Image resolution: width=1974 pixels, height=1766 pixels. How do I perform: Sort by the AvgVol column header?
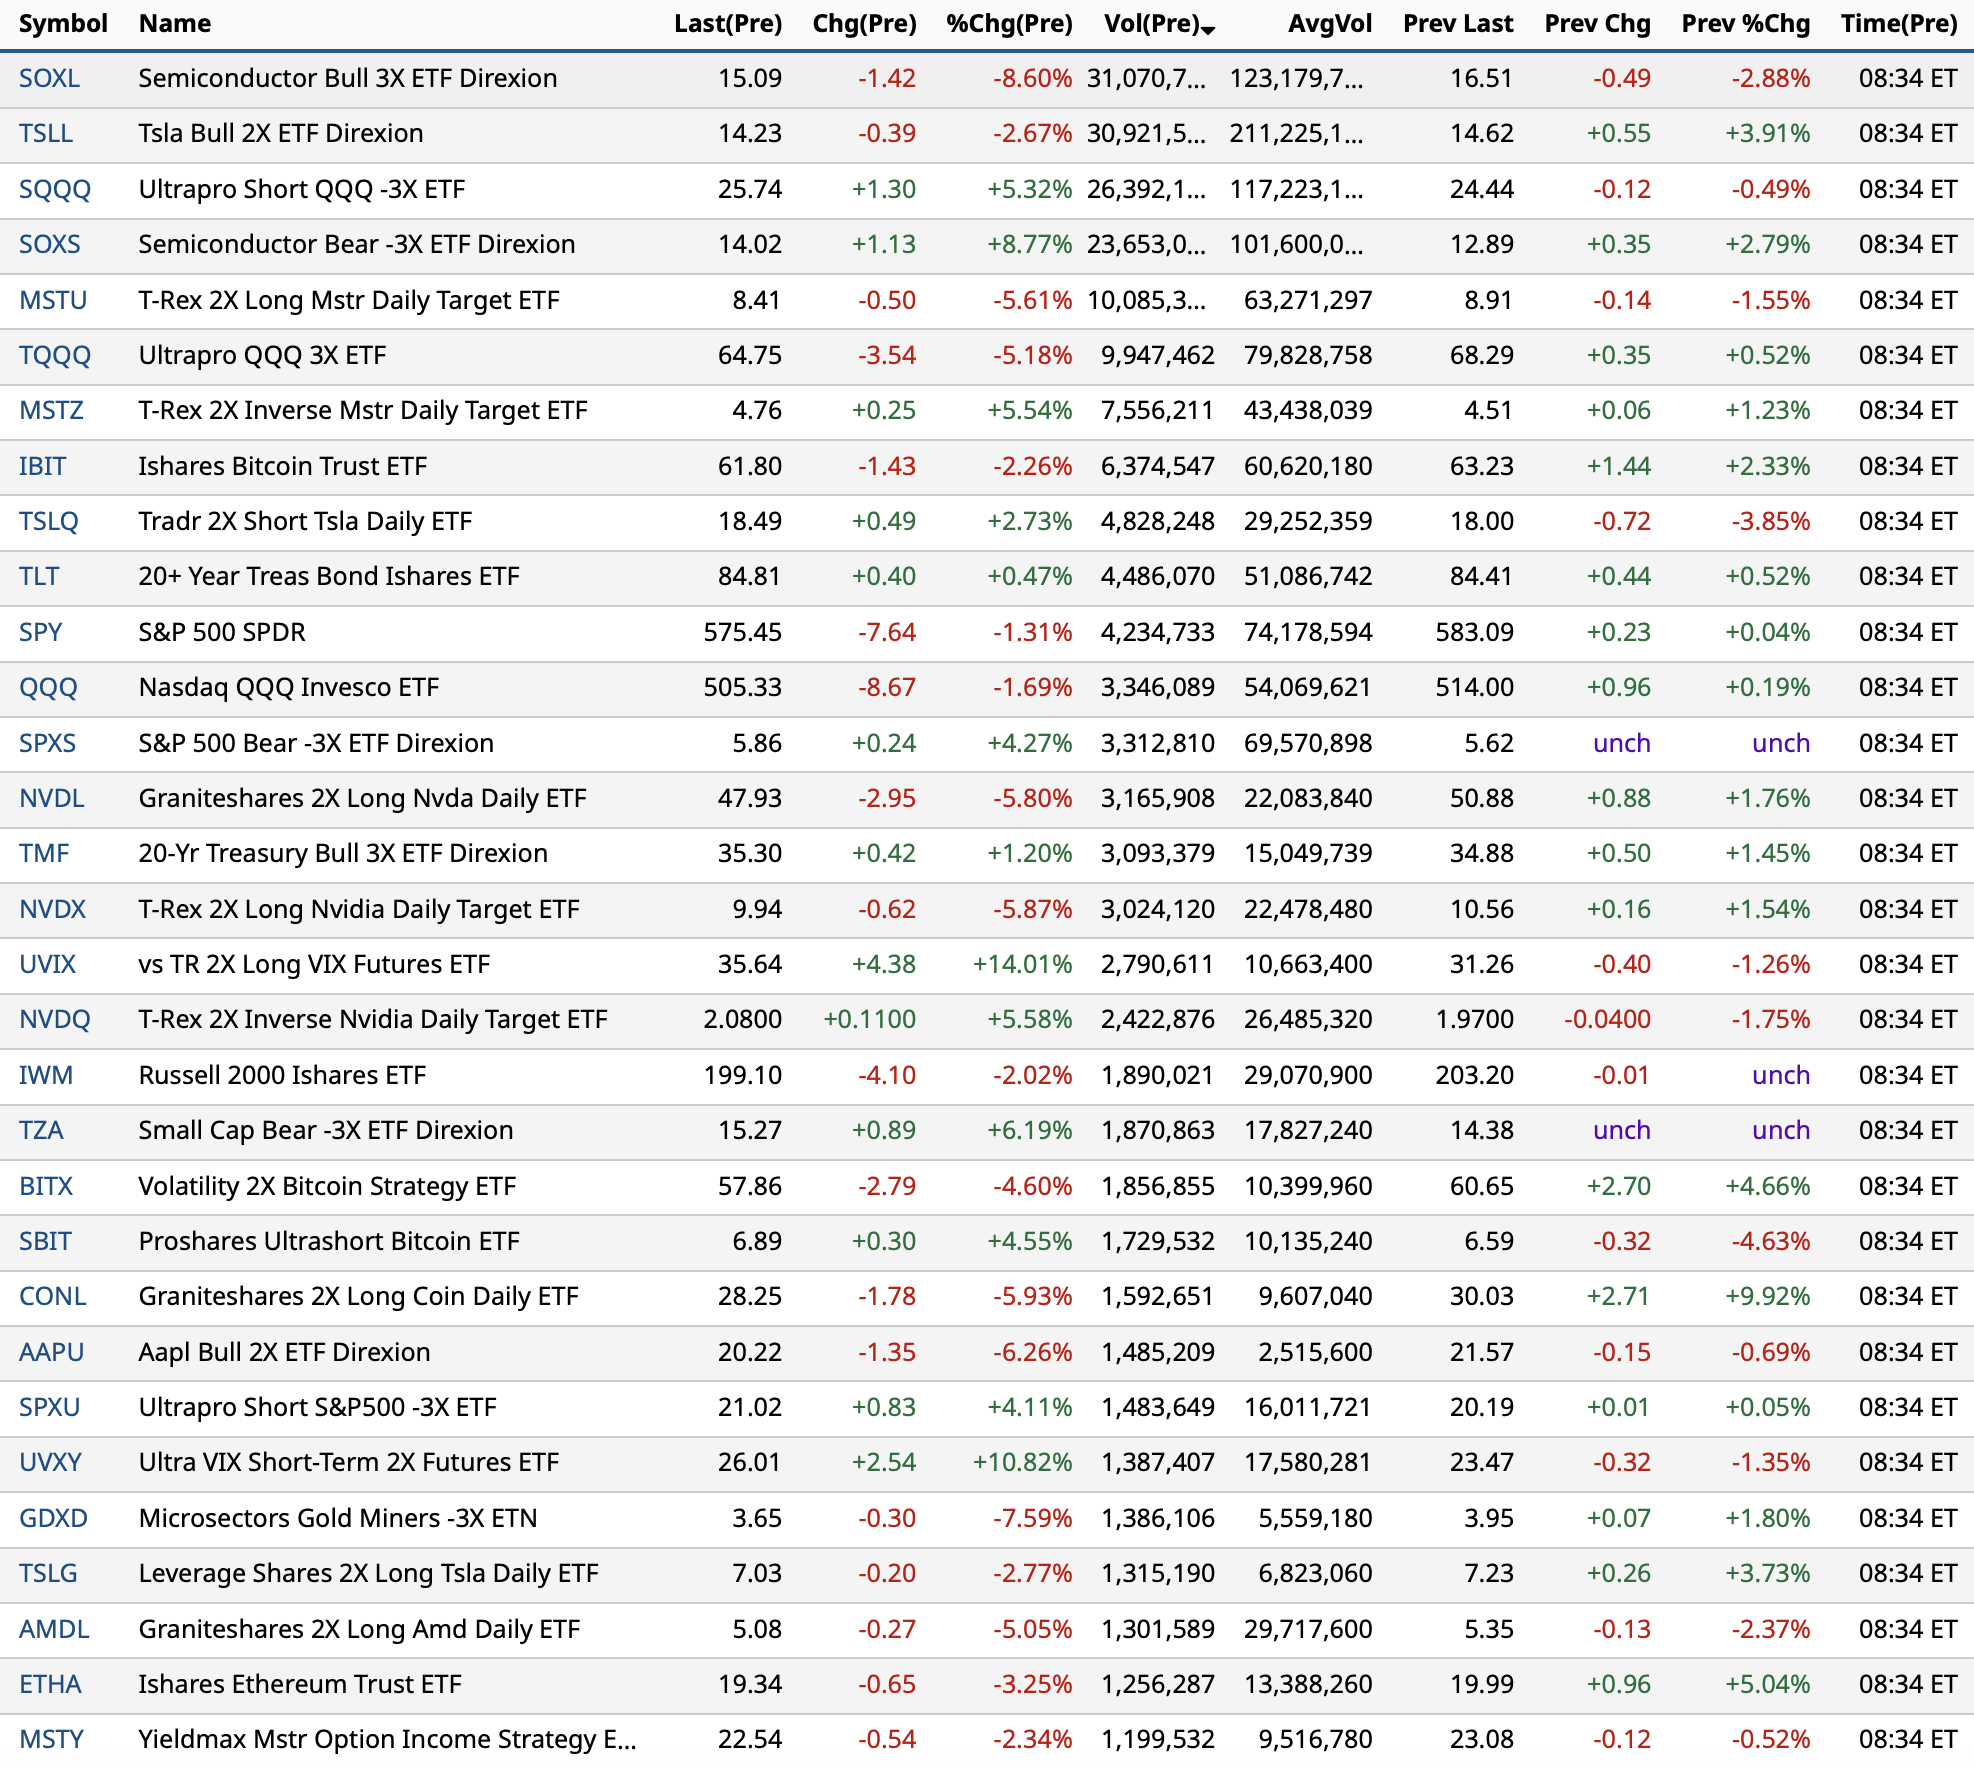click(x=1329, y=24)
